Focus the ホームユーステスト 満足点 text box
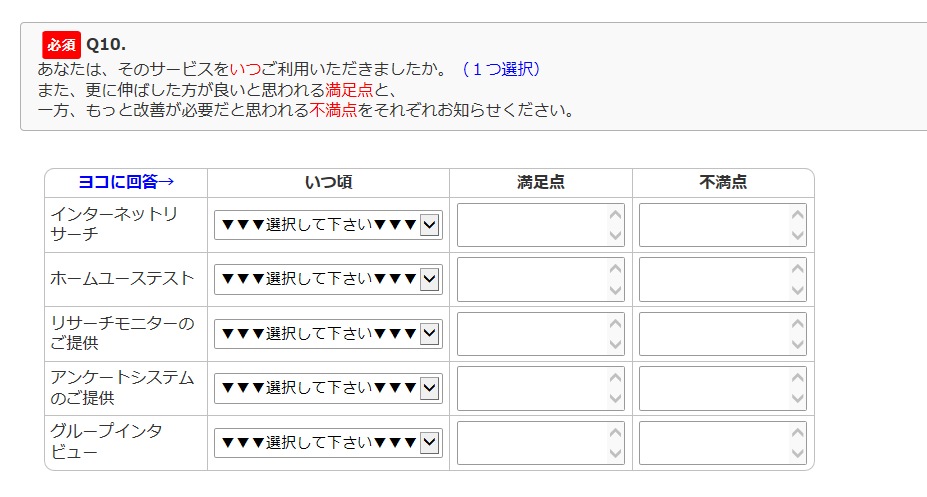The image size is (927, 497). pos(532,279)
